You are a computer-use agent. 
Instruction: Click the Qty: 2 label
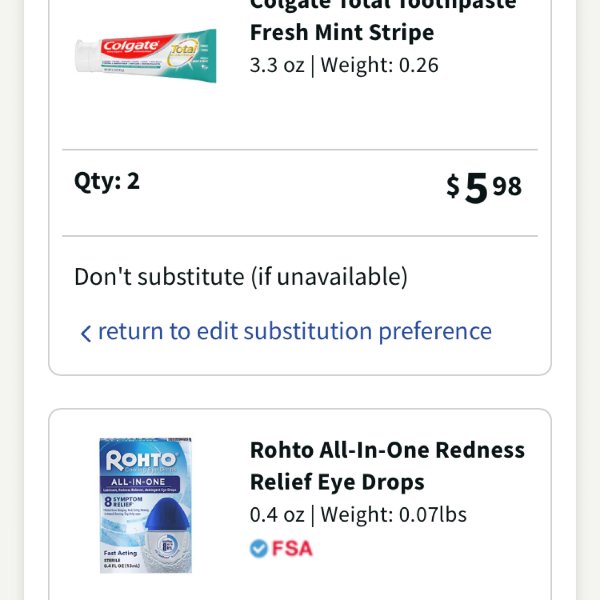point(107,181)
